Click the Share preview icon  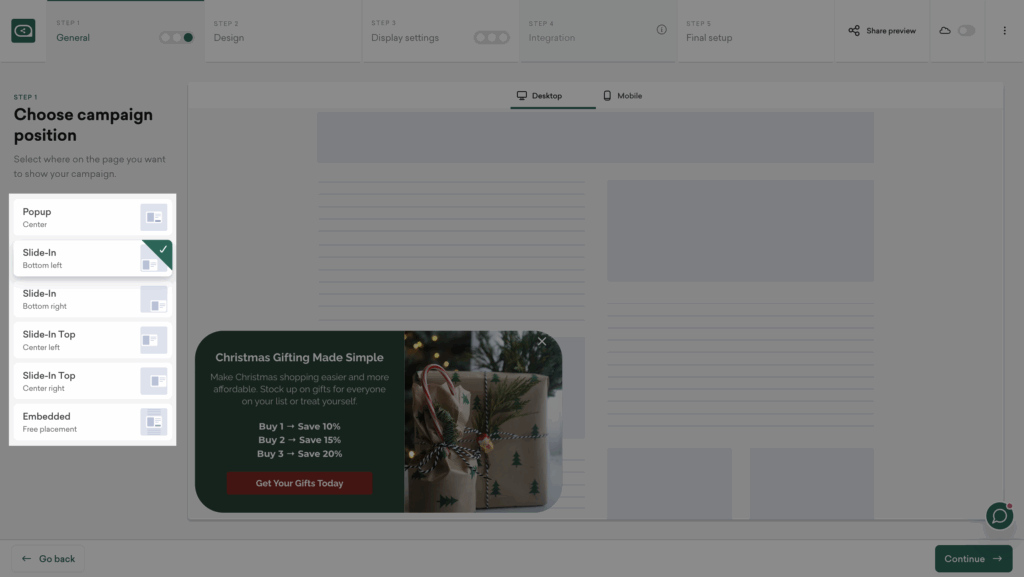[854, 31]
